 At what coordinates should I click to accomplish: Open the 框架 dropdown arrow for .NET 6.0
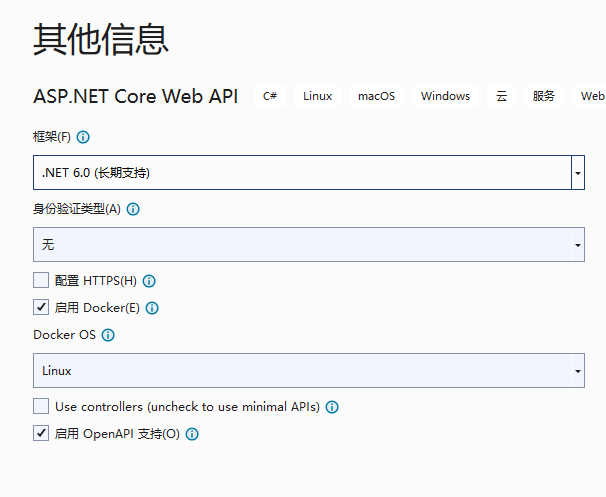tap(578, 173)
